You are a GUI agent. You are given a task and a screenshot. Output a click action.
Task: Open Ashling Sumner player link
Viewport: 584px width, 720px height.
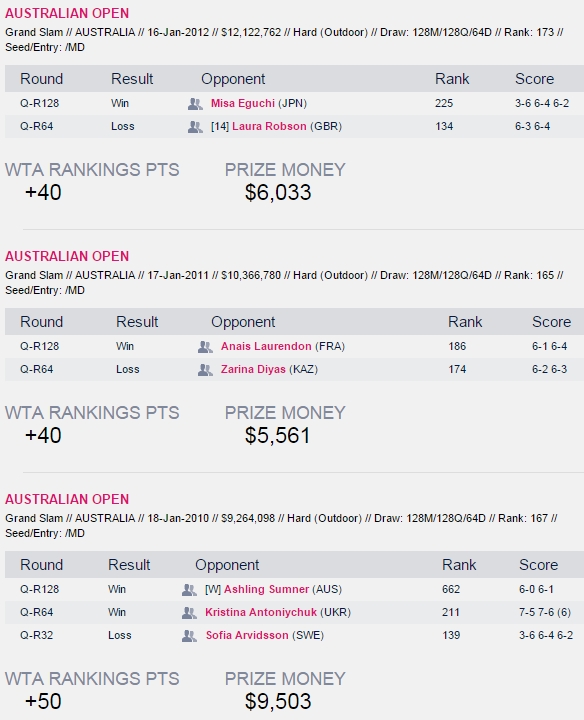pyautogui.click(x=266, y=589)
